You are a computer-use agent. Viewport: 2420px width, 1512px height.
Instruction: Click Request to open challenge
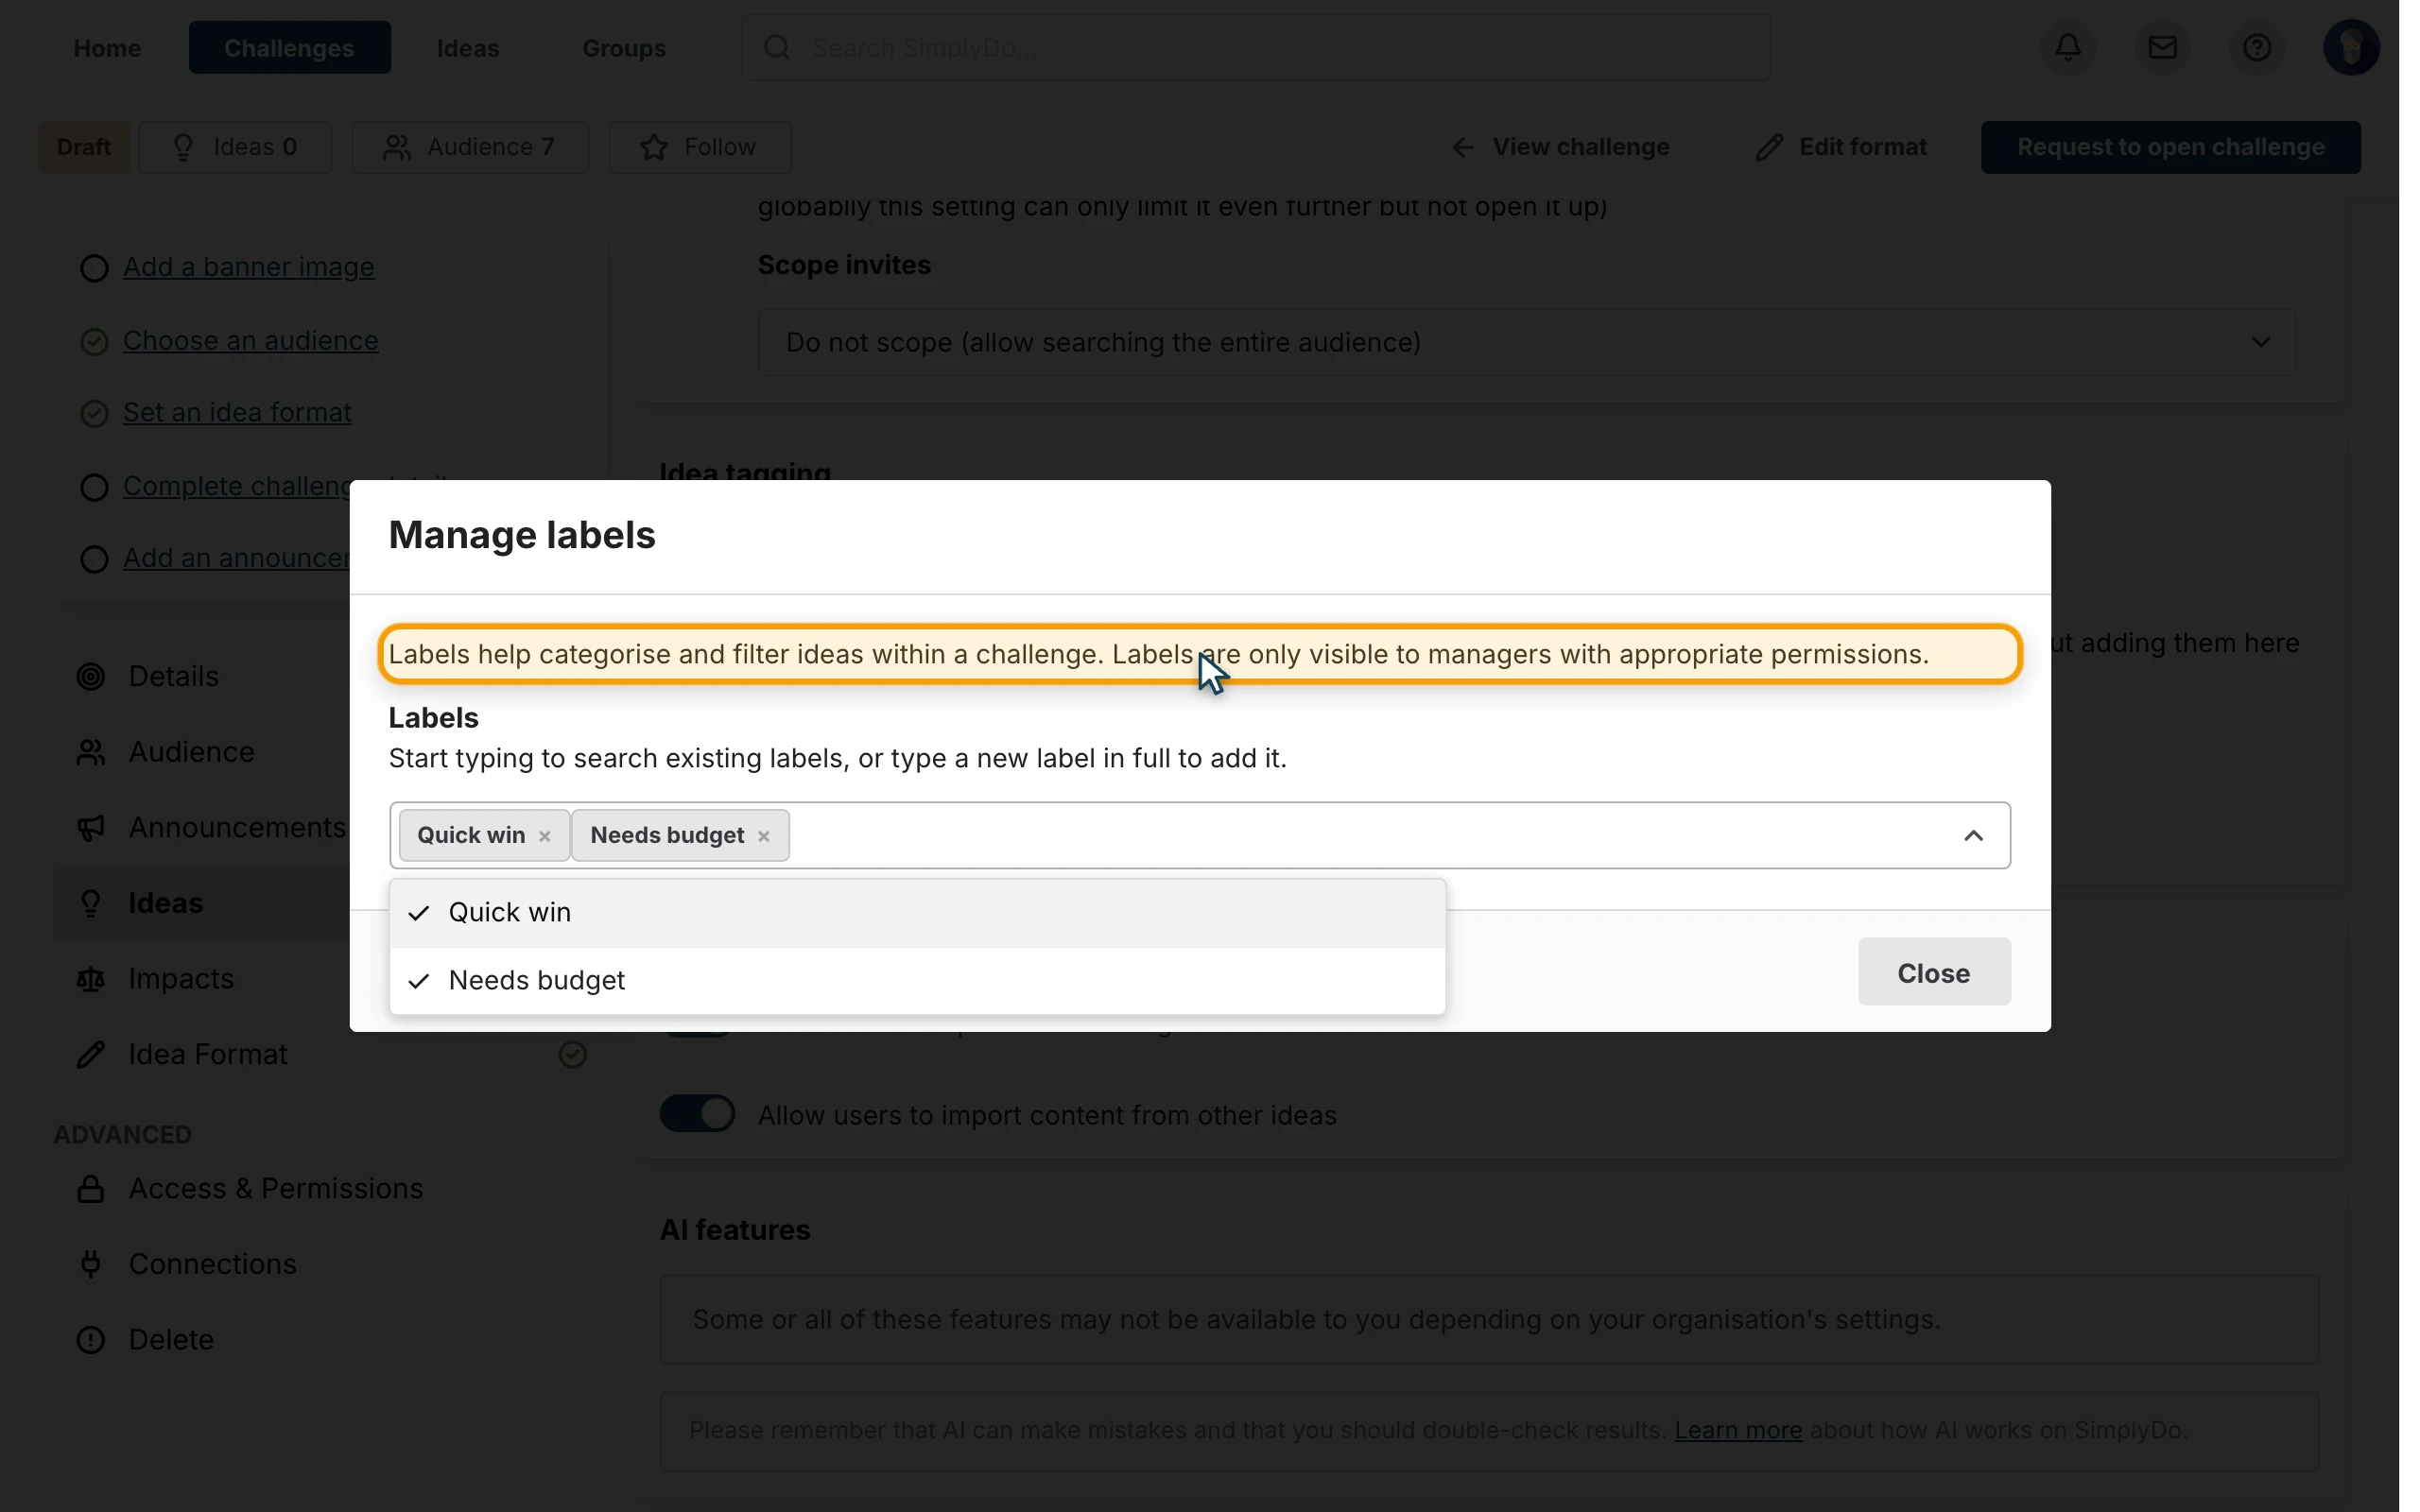(2170, 147)
